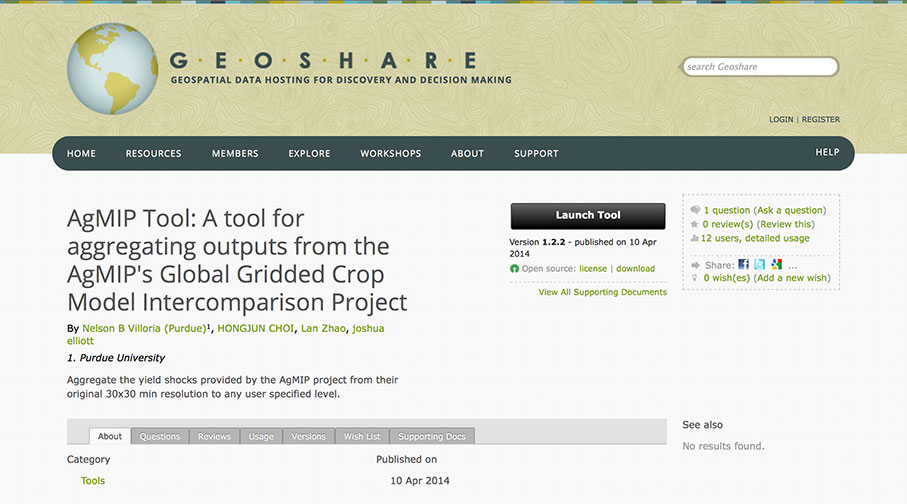Switch to the Wish List tab
The height and width of the screenshot is (504, 907).
point(362,436)
